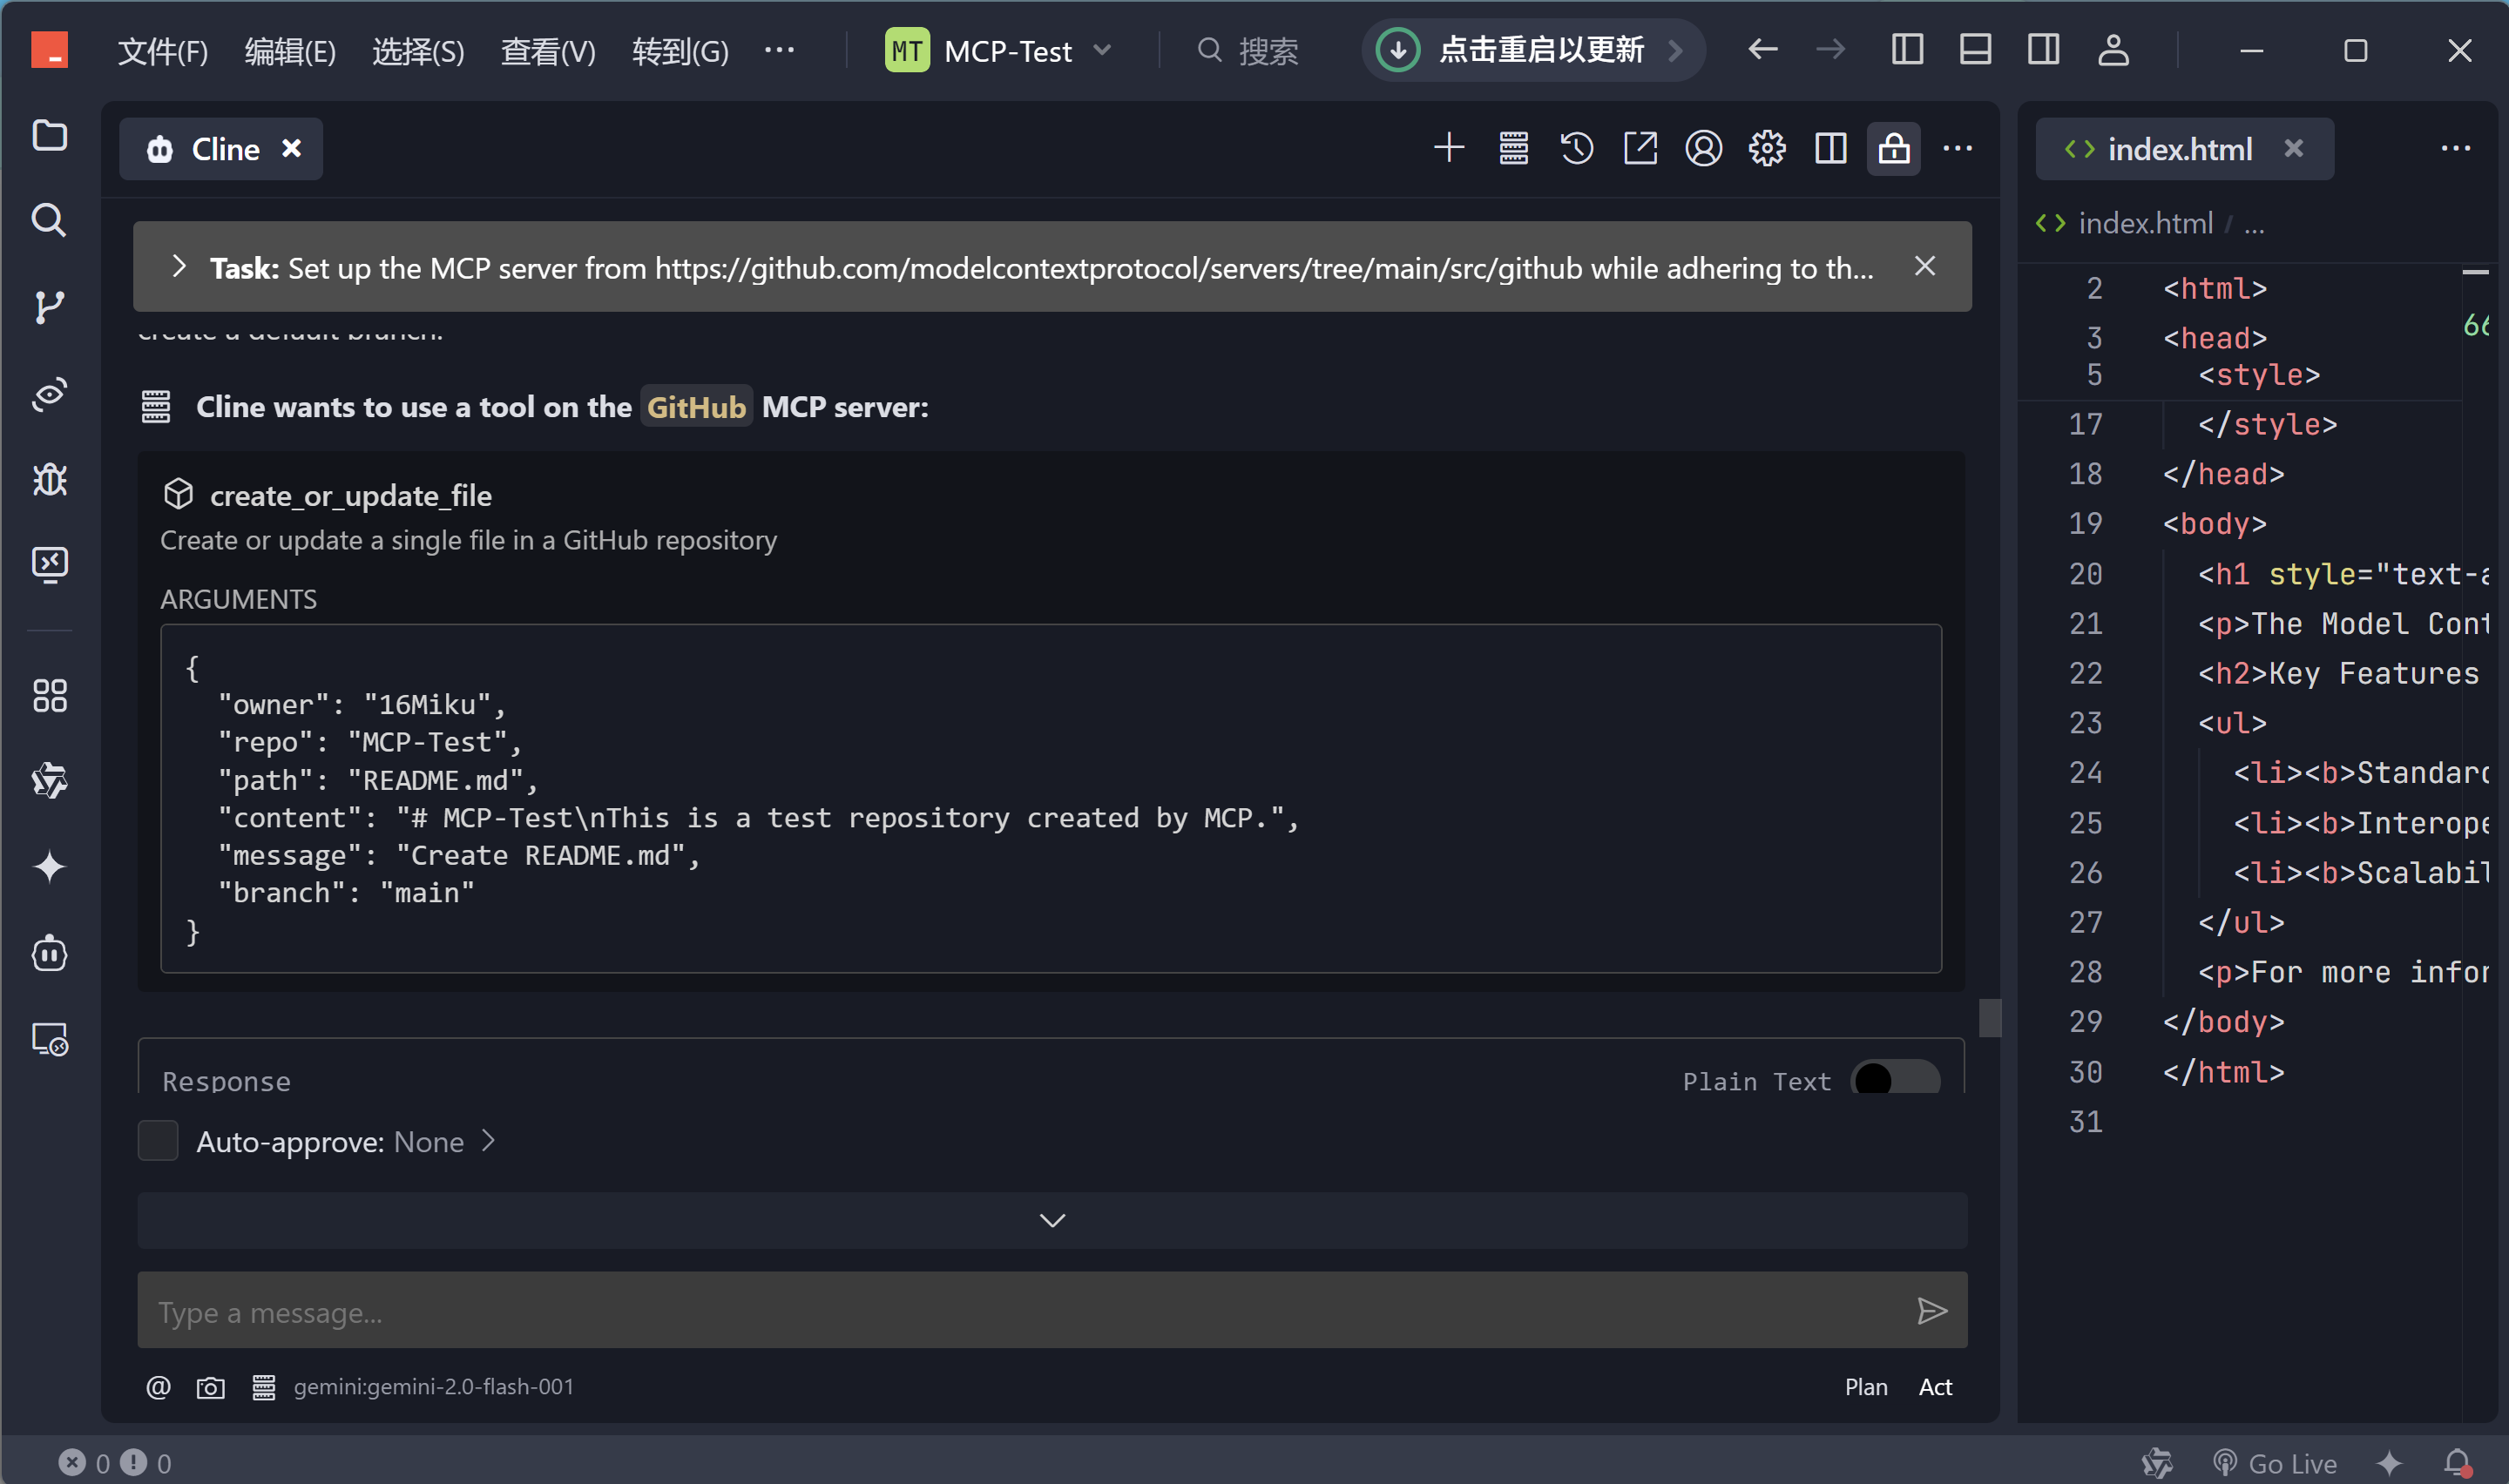Expand Auto-approve options chevron
The height and width of the screenshot is (1484, 2509).
click(489, 1141)
